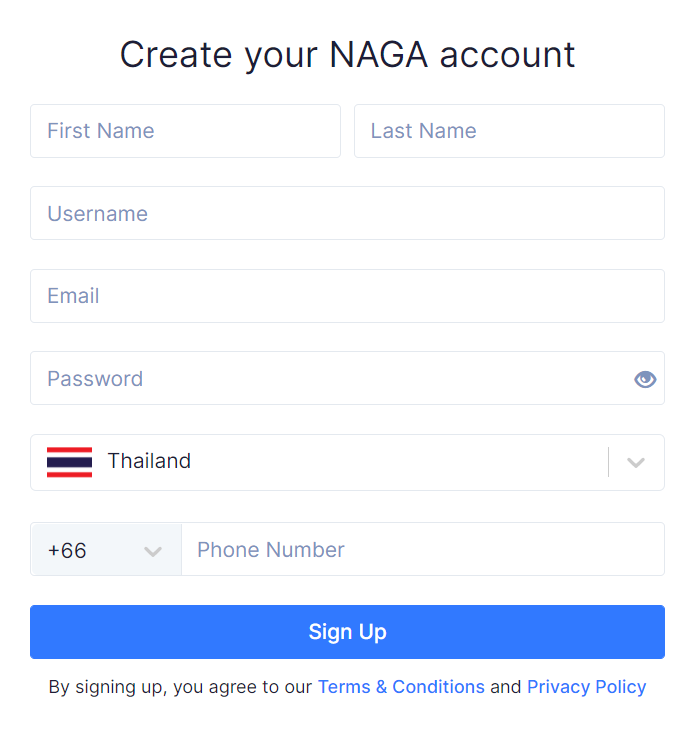The image size is (688, 745).
Task: Open the Terms & Conditions link
Action: pyautogui.click(x=401, y=687)
